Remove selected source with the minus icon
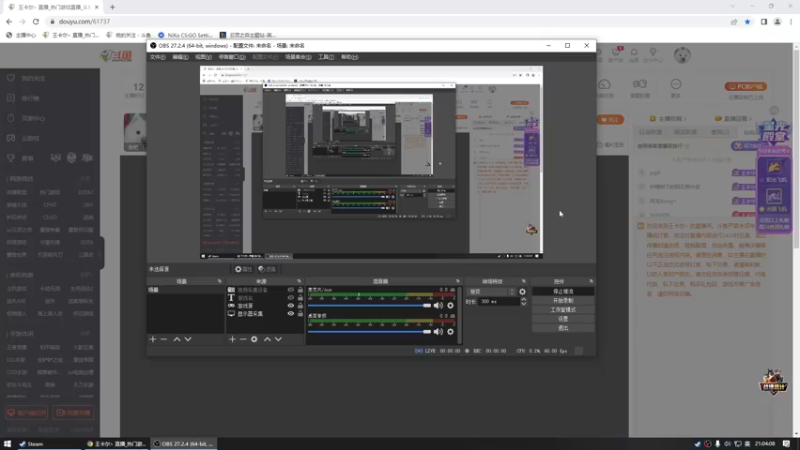800x450 pixels. [x=243, y=339]
